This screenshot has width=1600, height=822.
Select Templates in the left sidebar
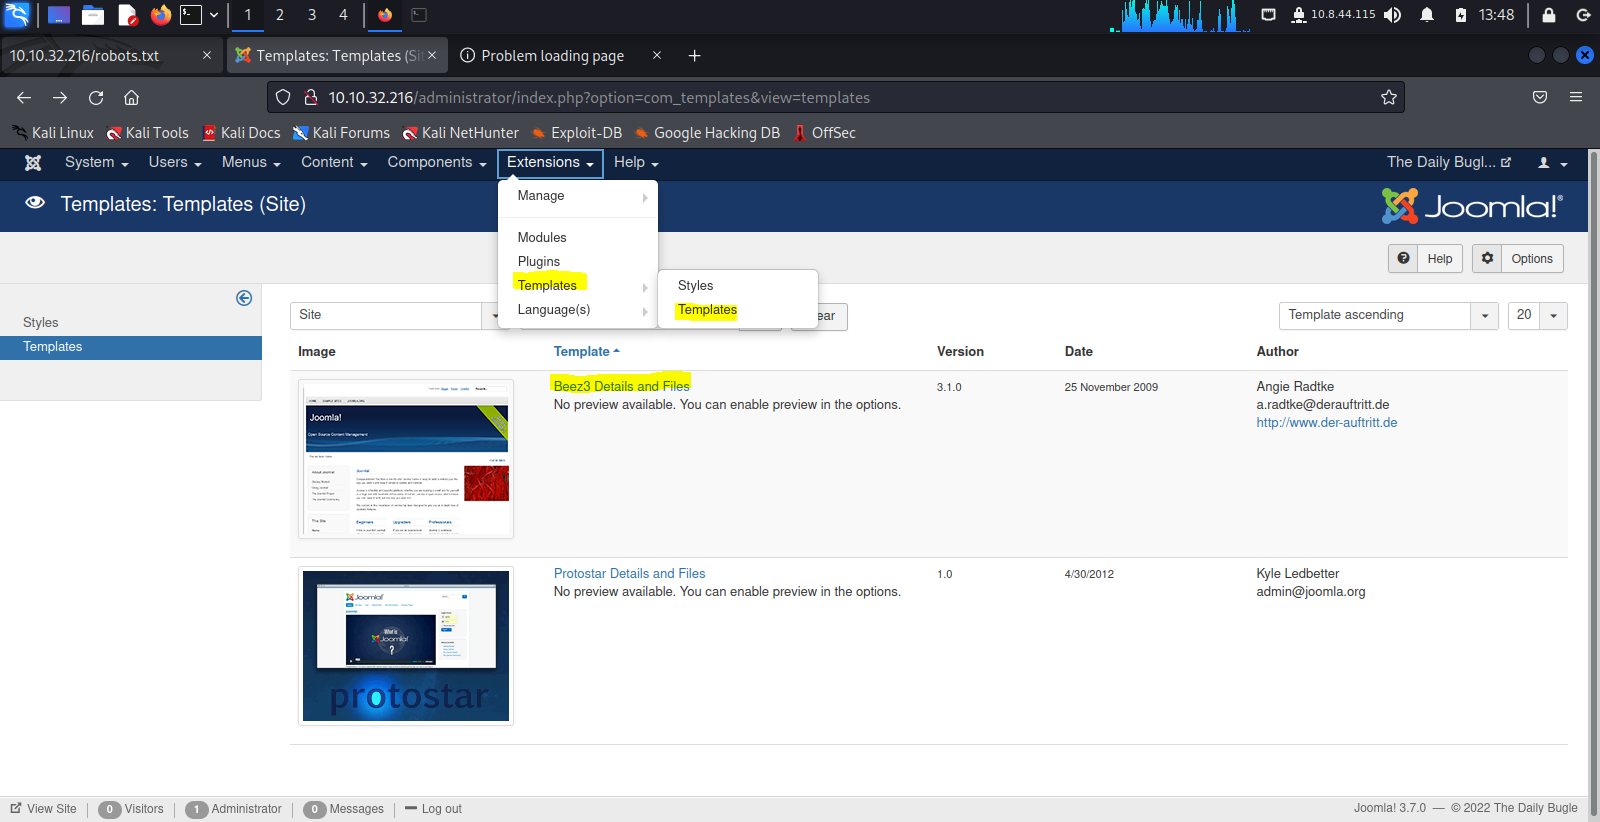tap(131, 347)
